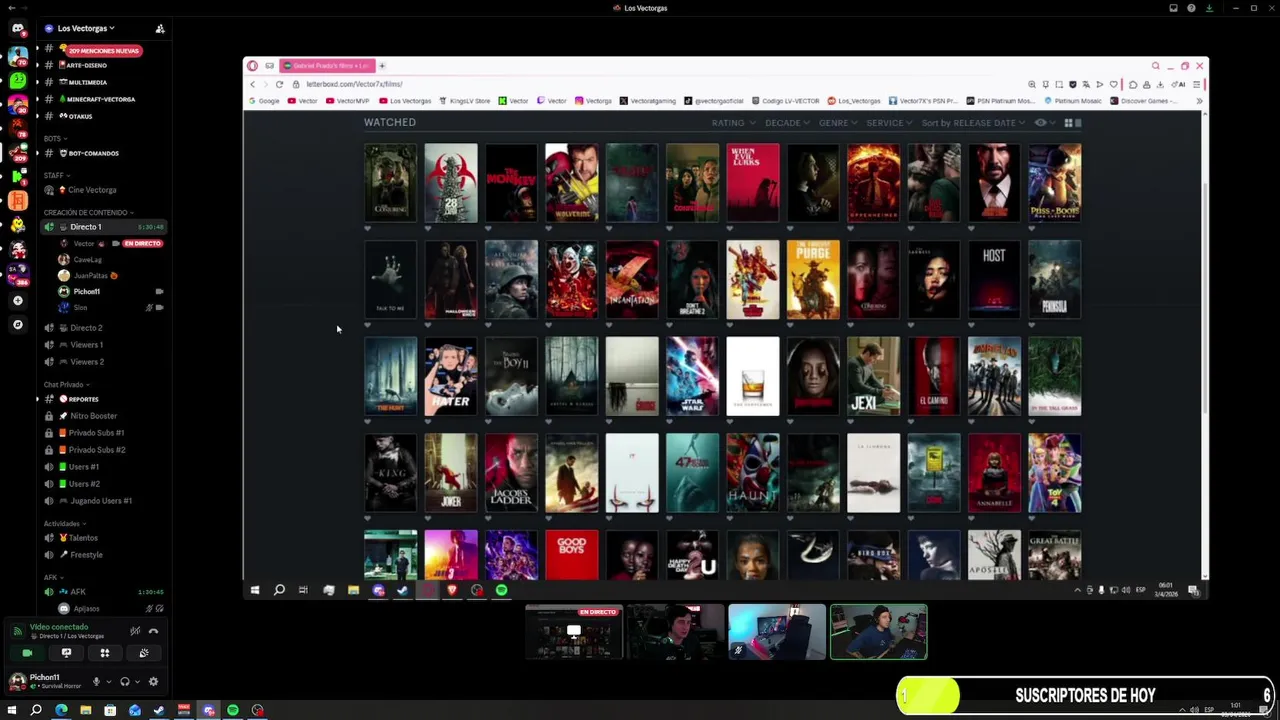The width and height of the screenshot is (1280, 720).
Task: Open minecraft-vectorga channel
Action: [104, 99]
